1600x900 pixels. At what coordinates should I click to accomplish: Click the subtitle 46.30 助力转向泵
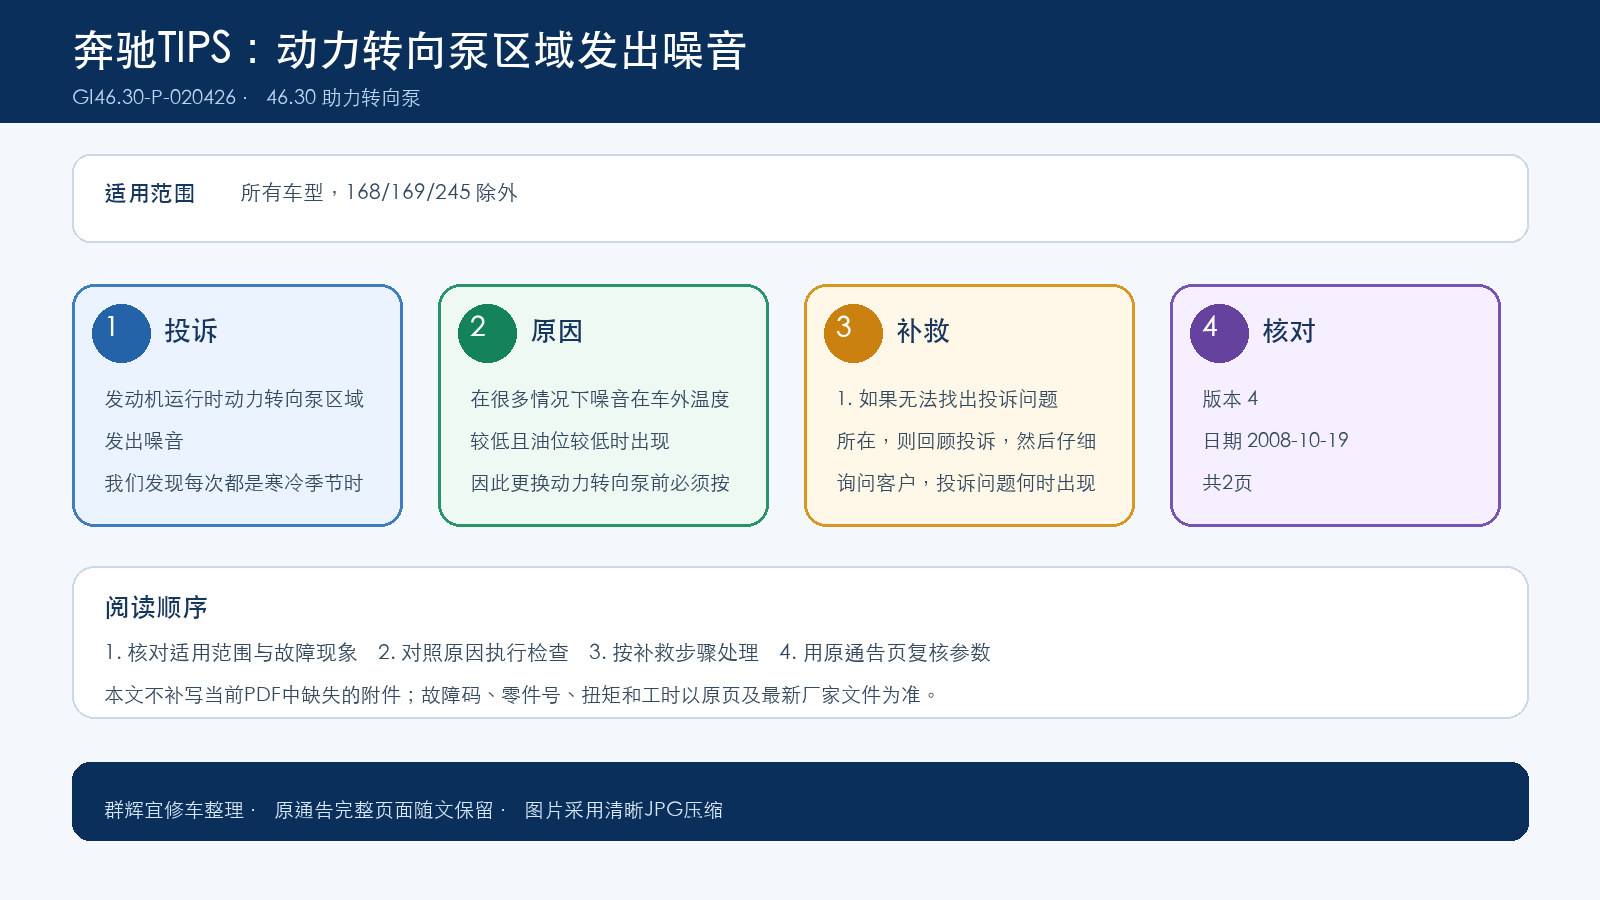[x=343, y=98]
